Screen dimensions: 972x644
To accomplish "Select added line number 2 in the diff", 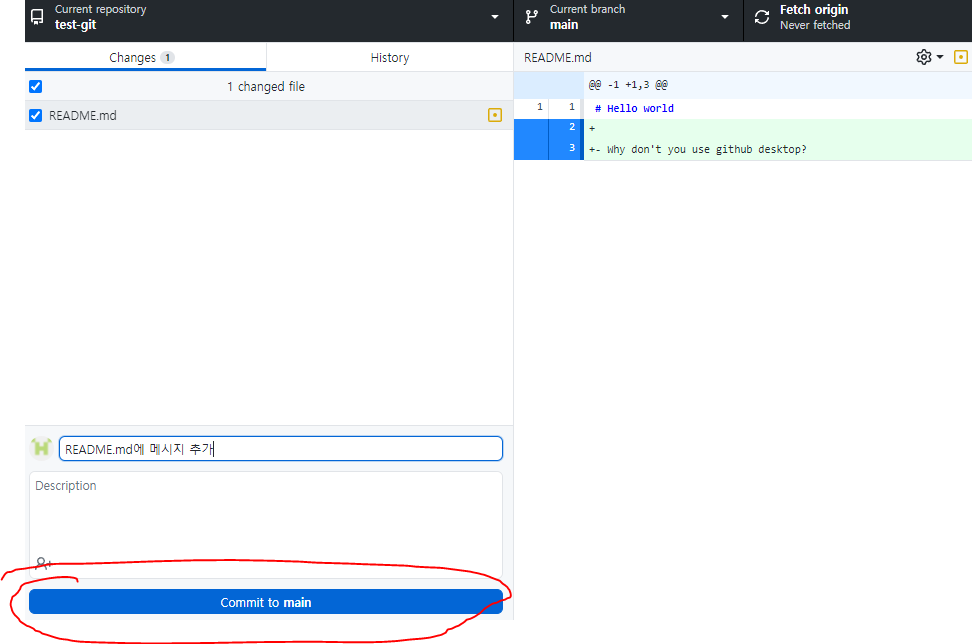I will [x=572, y=127].
